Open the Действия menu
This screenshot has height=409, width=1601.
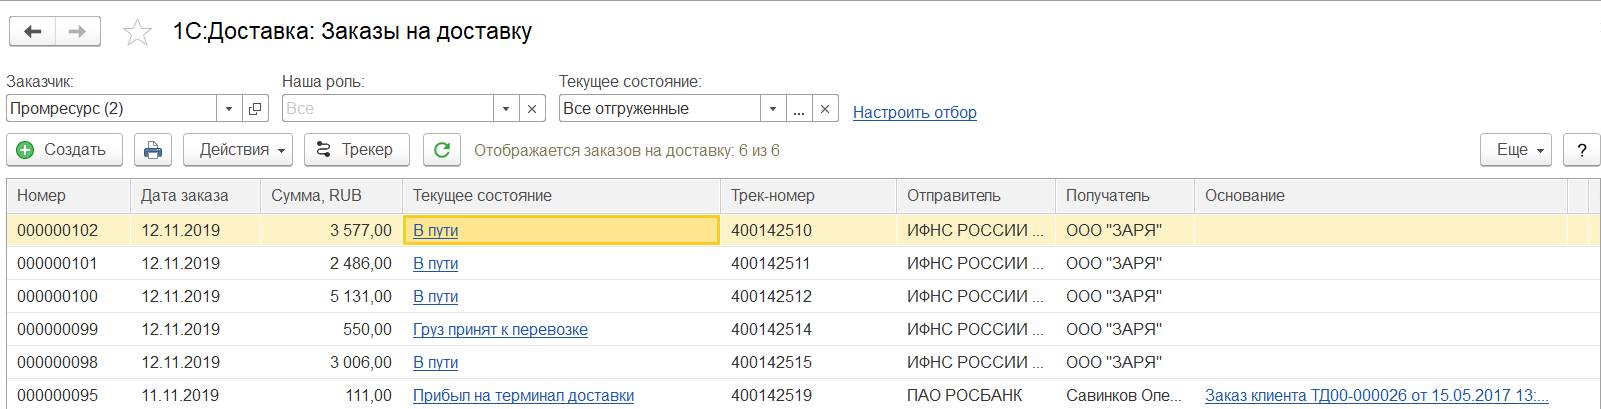pyautogui.click(x=238, y=150)
